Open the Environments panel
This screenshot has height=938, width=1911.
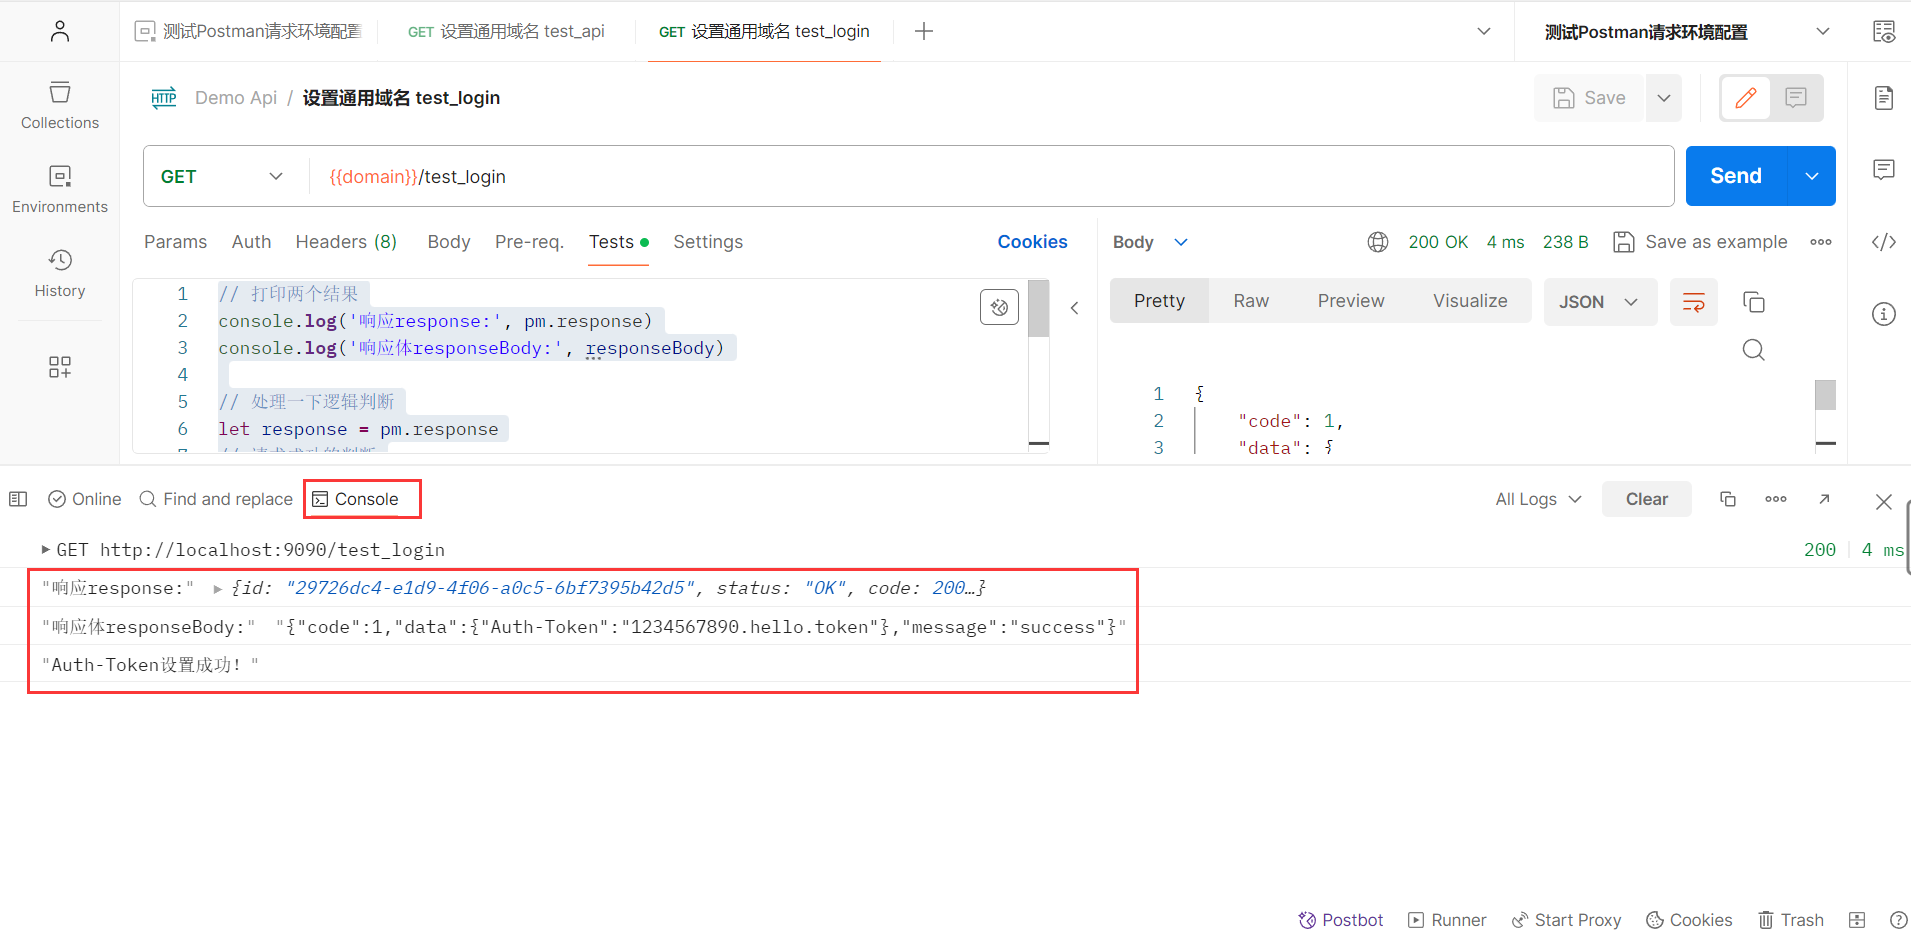(x=59, y=188)
